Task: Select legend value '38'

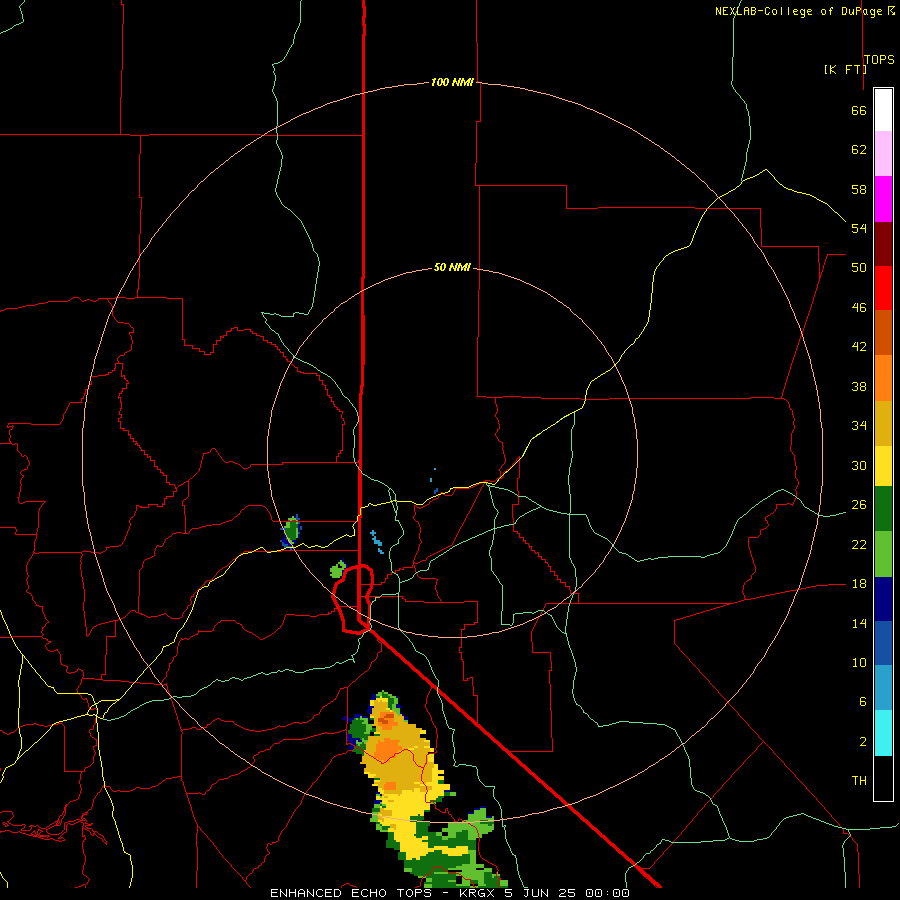Action: pyautogui.click(x=859, y=386)
